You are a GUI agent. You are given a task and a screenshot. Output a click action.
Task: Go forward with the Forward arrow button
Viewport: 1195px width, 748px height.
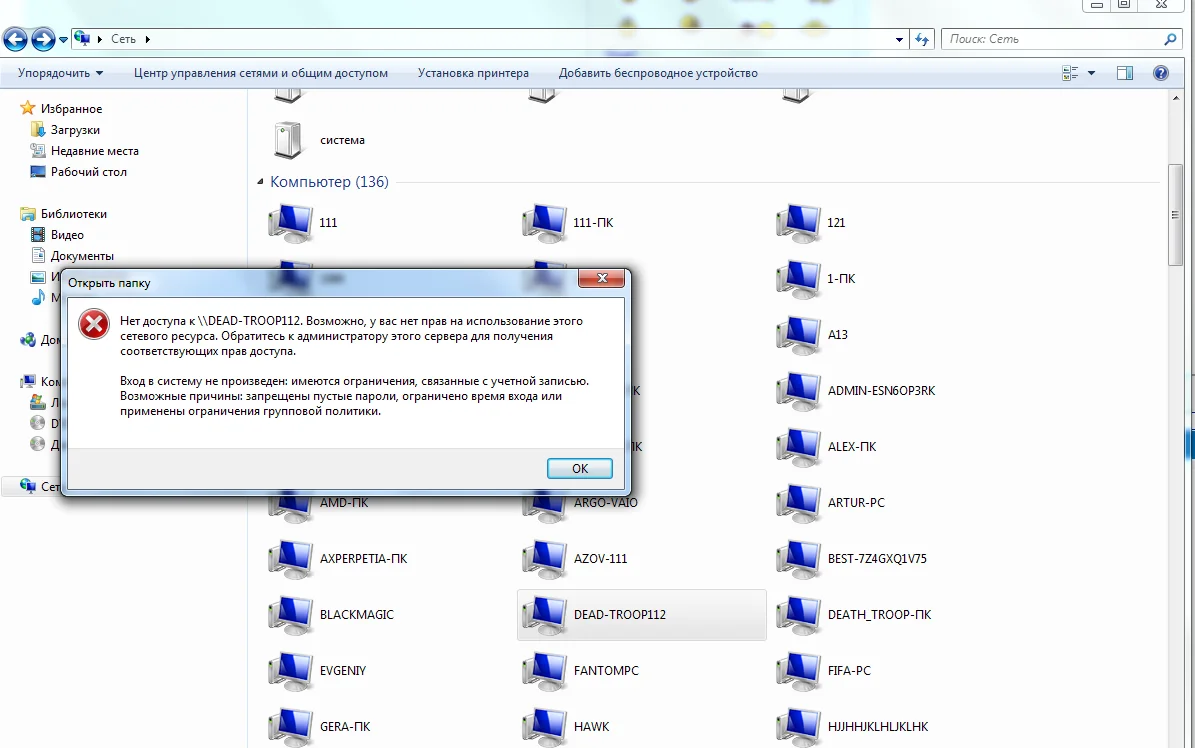43,39
